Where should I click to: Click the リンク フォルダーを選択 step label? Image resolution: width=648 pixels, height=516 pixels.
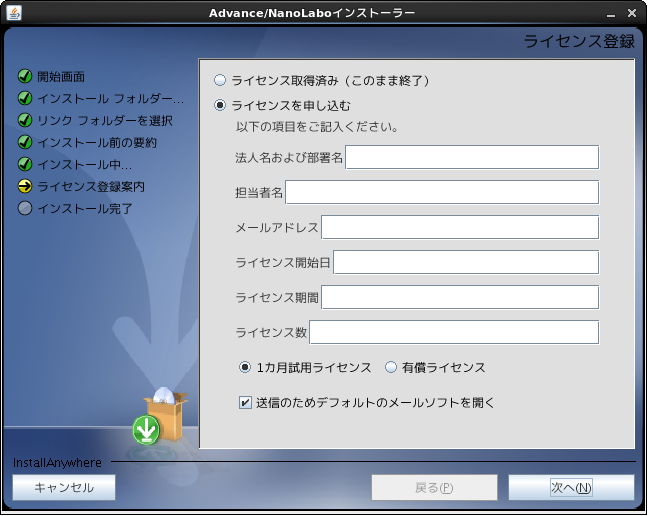105,121
